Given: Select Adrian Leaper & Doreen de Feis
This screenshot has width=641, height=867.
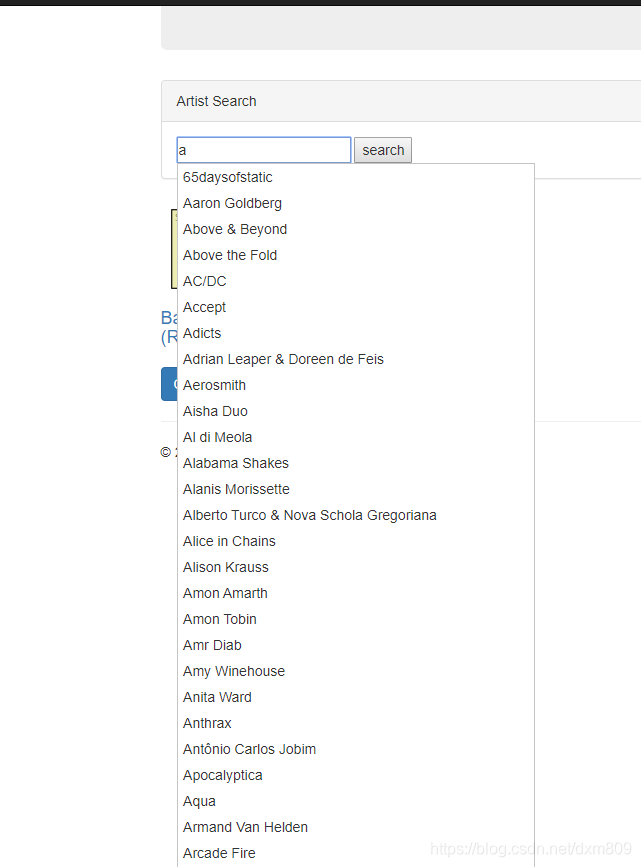Looking at the screenshot, I should (356, 359).
